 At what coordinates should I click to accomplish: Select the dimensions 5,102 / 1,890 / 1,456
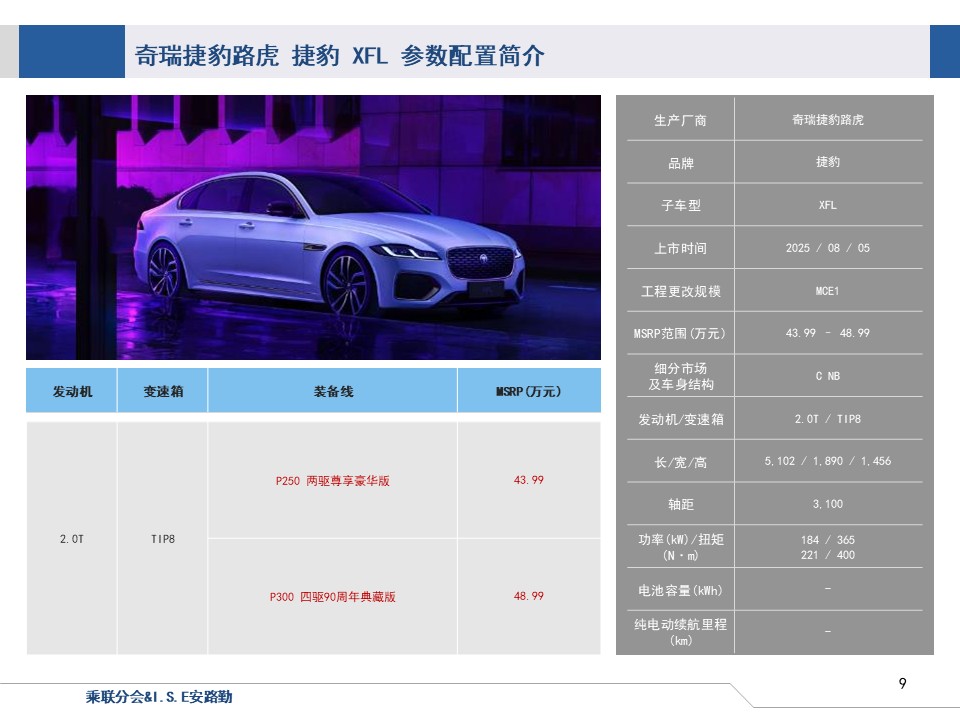(x=828, y=461)
